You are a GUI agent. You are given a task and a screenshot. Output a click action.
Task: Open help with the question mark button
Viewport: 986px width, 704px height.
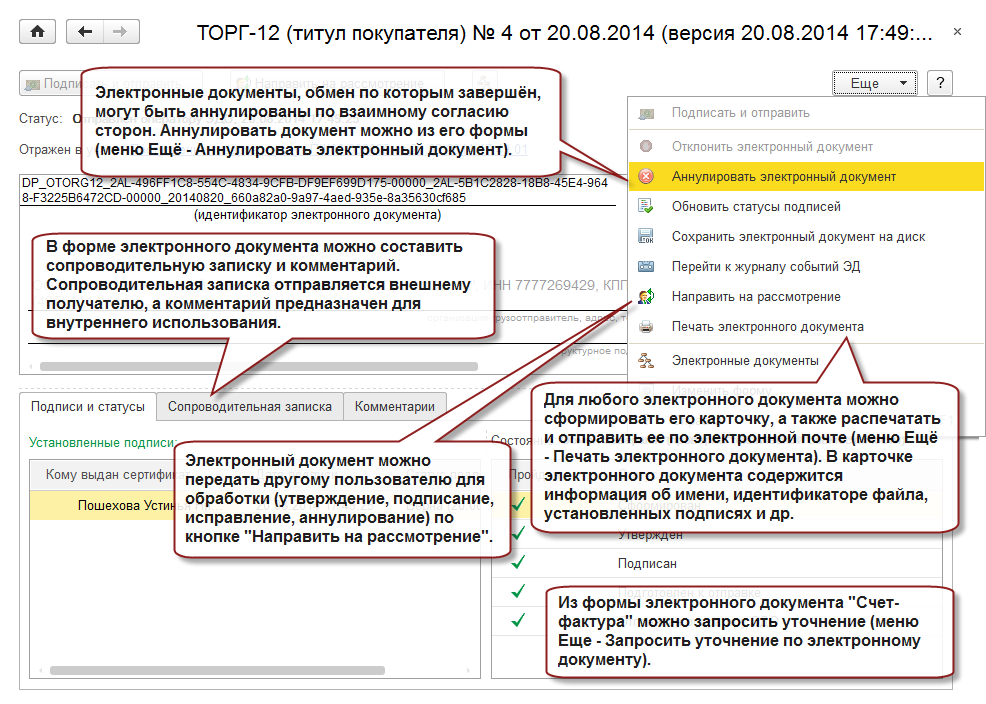(940, 83)
